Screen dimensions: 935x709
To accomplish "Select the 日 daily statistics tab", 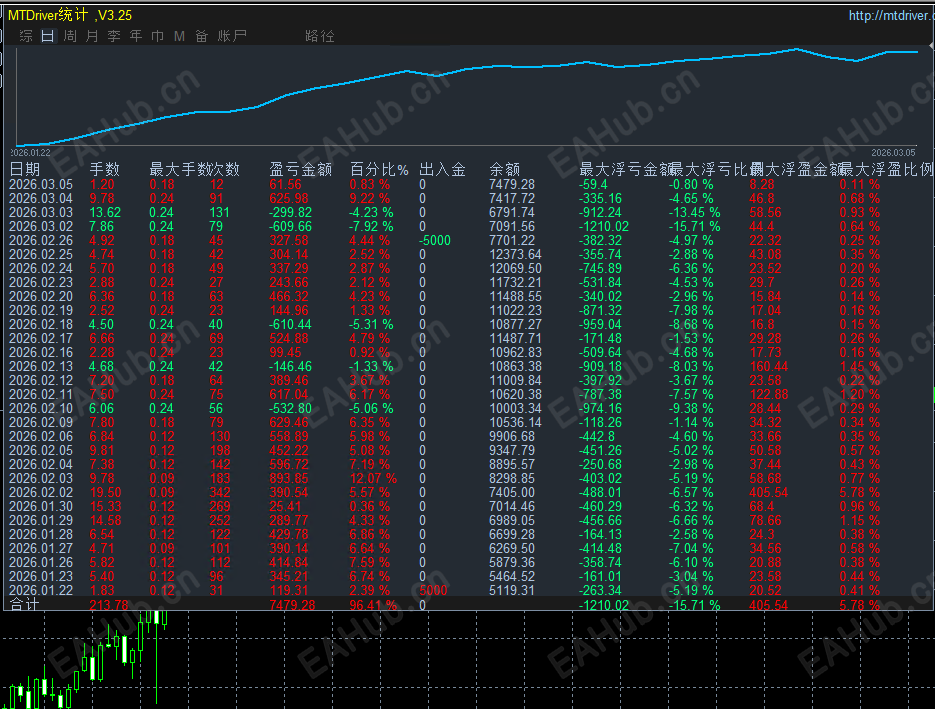I will [48, 36].
